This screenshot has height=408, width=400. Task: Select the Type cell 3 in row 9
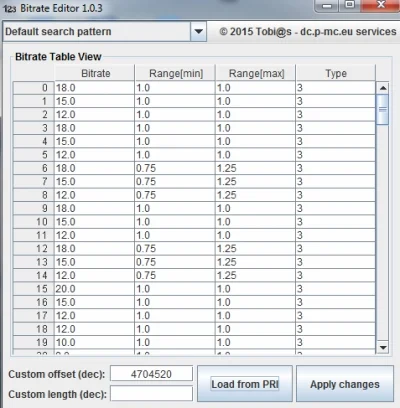point(336,208)
